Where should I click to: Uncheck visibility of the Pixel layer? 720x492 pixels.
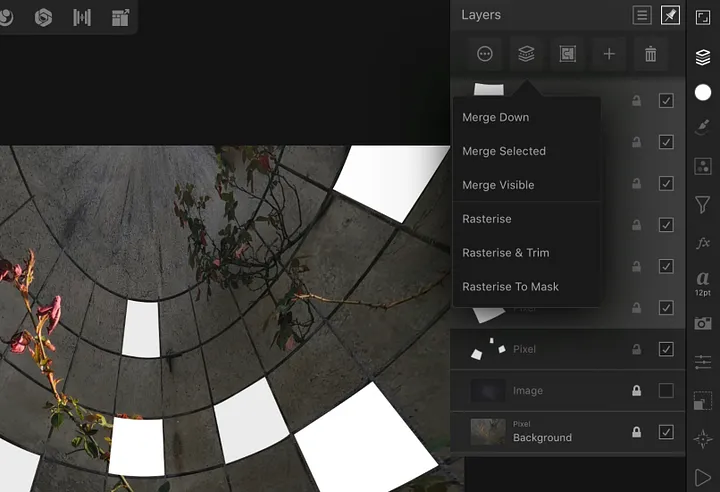pyautogui.click(x=666, y=349)
